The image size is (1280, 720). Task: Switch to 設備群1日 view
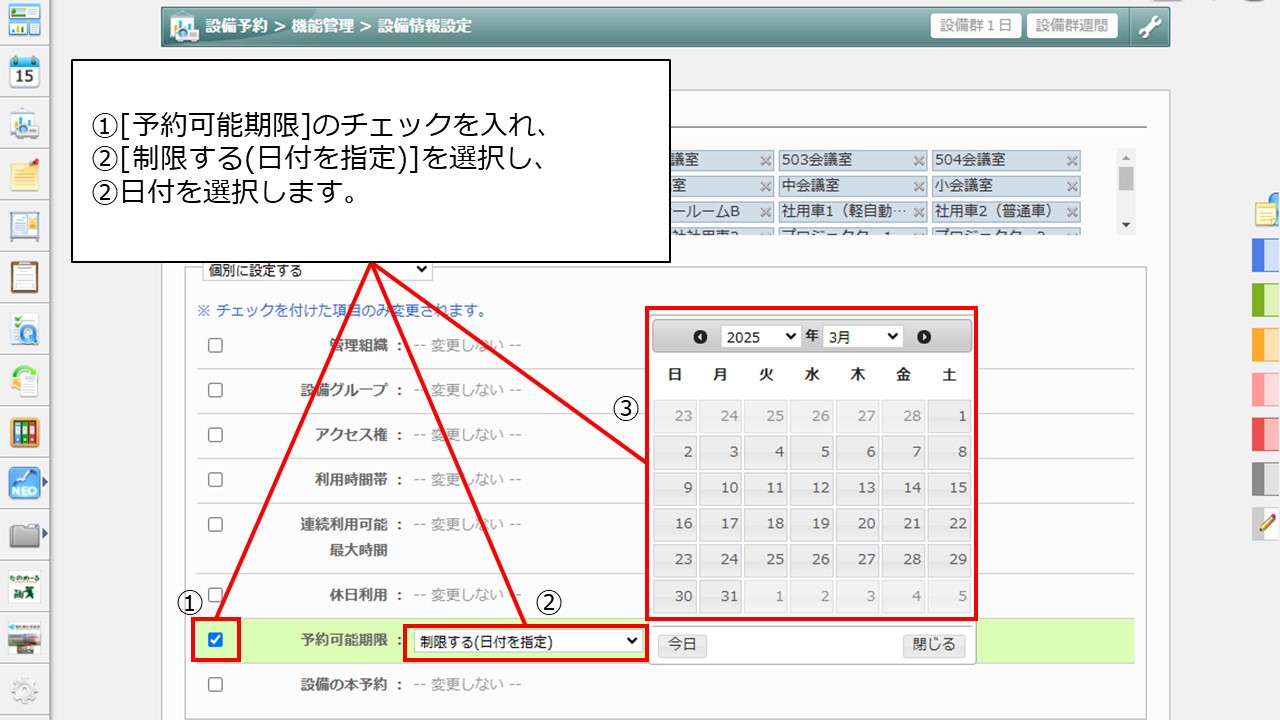pyautogui.click(x=975, y=26)
